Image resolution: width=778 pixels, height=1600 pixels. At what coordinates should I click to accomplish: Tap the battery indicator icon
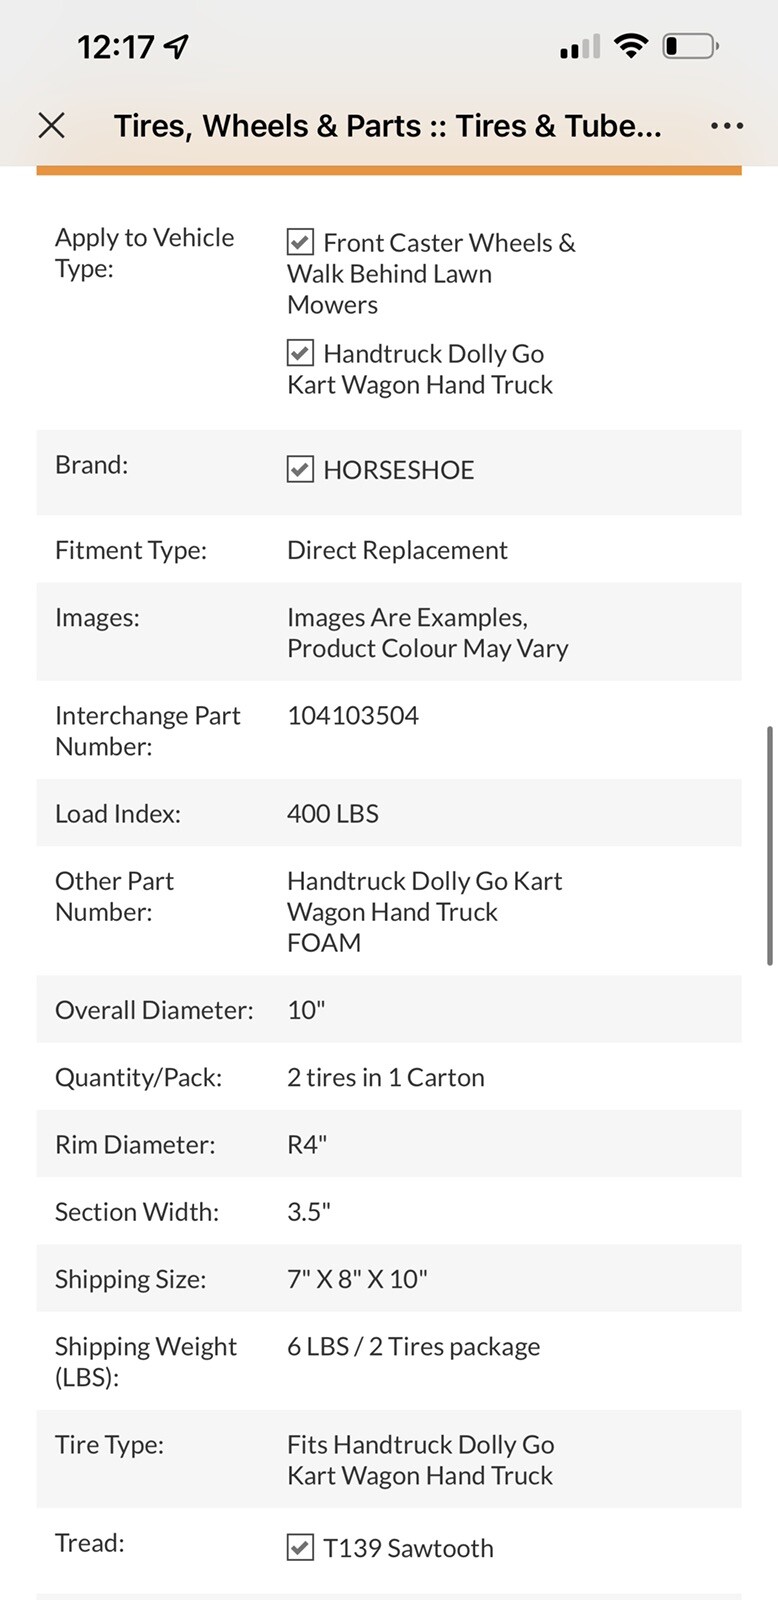(x=691, y=46)
